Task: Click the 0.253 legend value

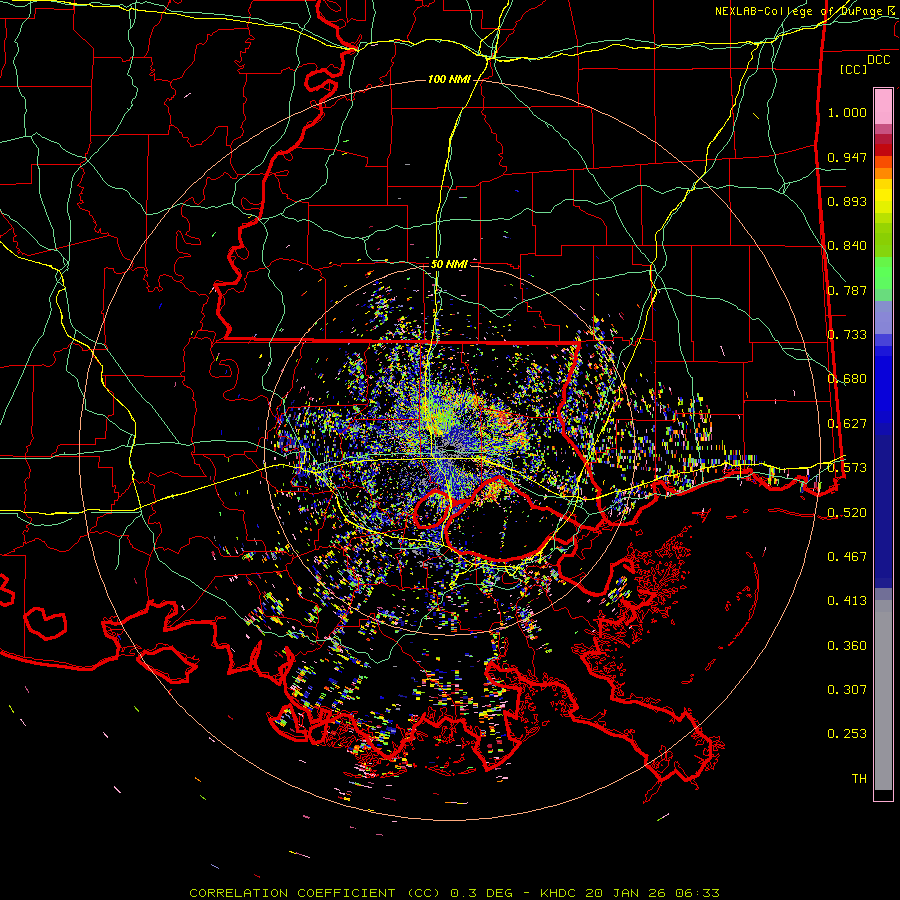Action: point(847,734)
